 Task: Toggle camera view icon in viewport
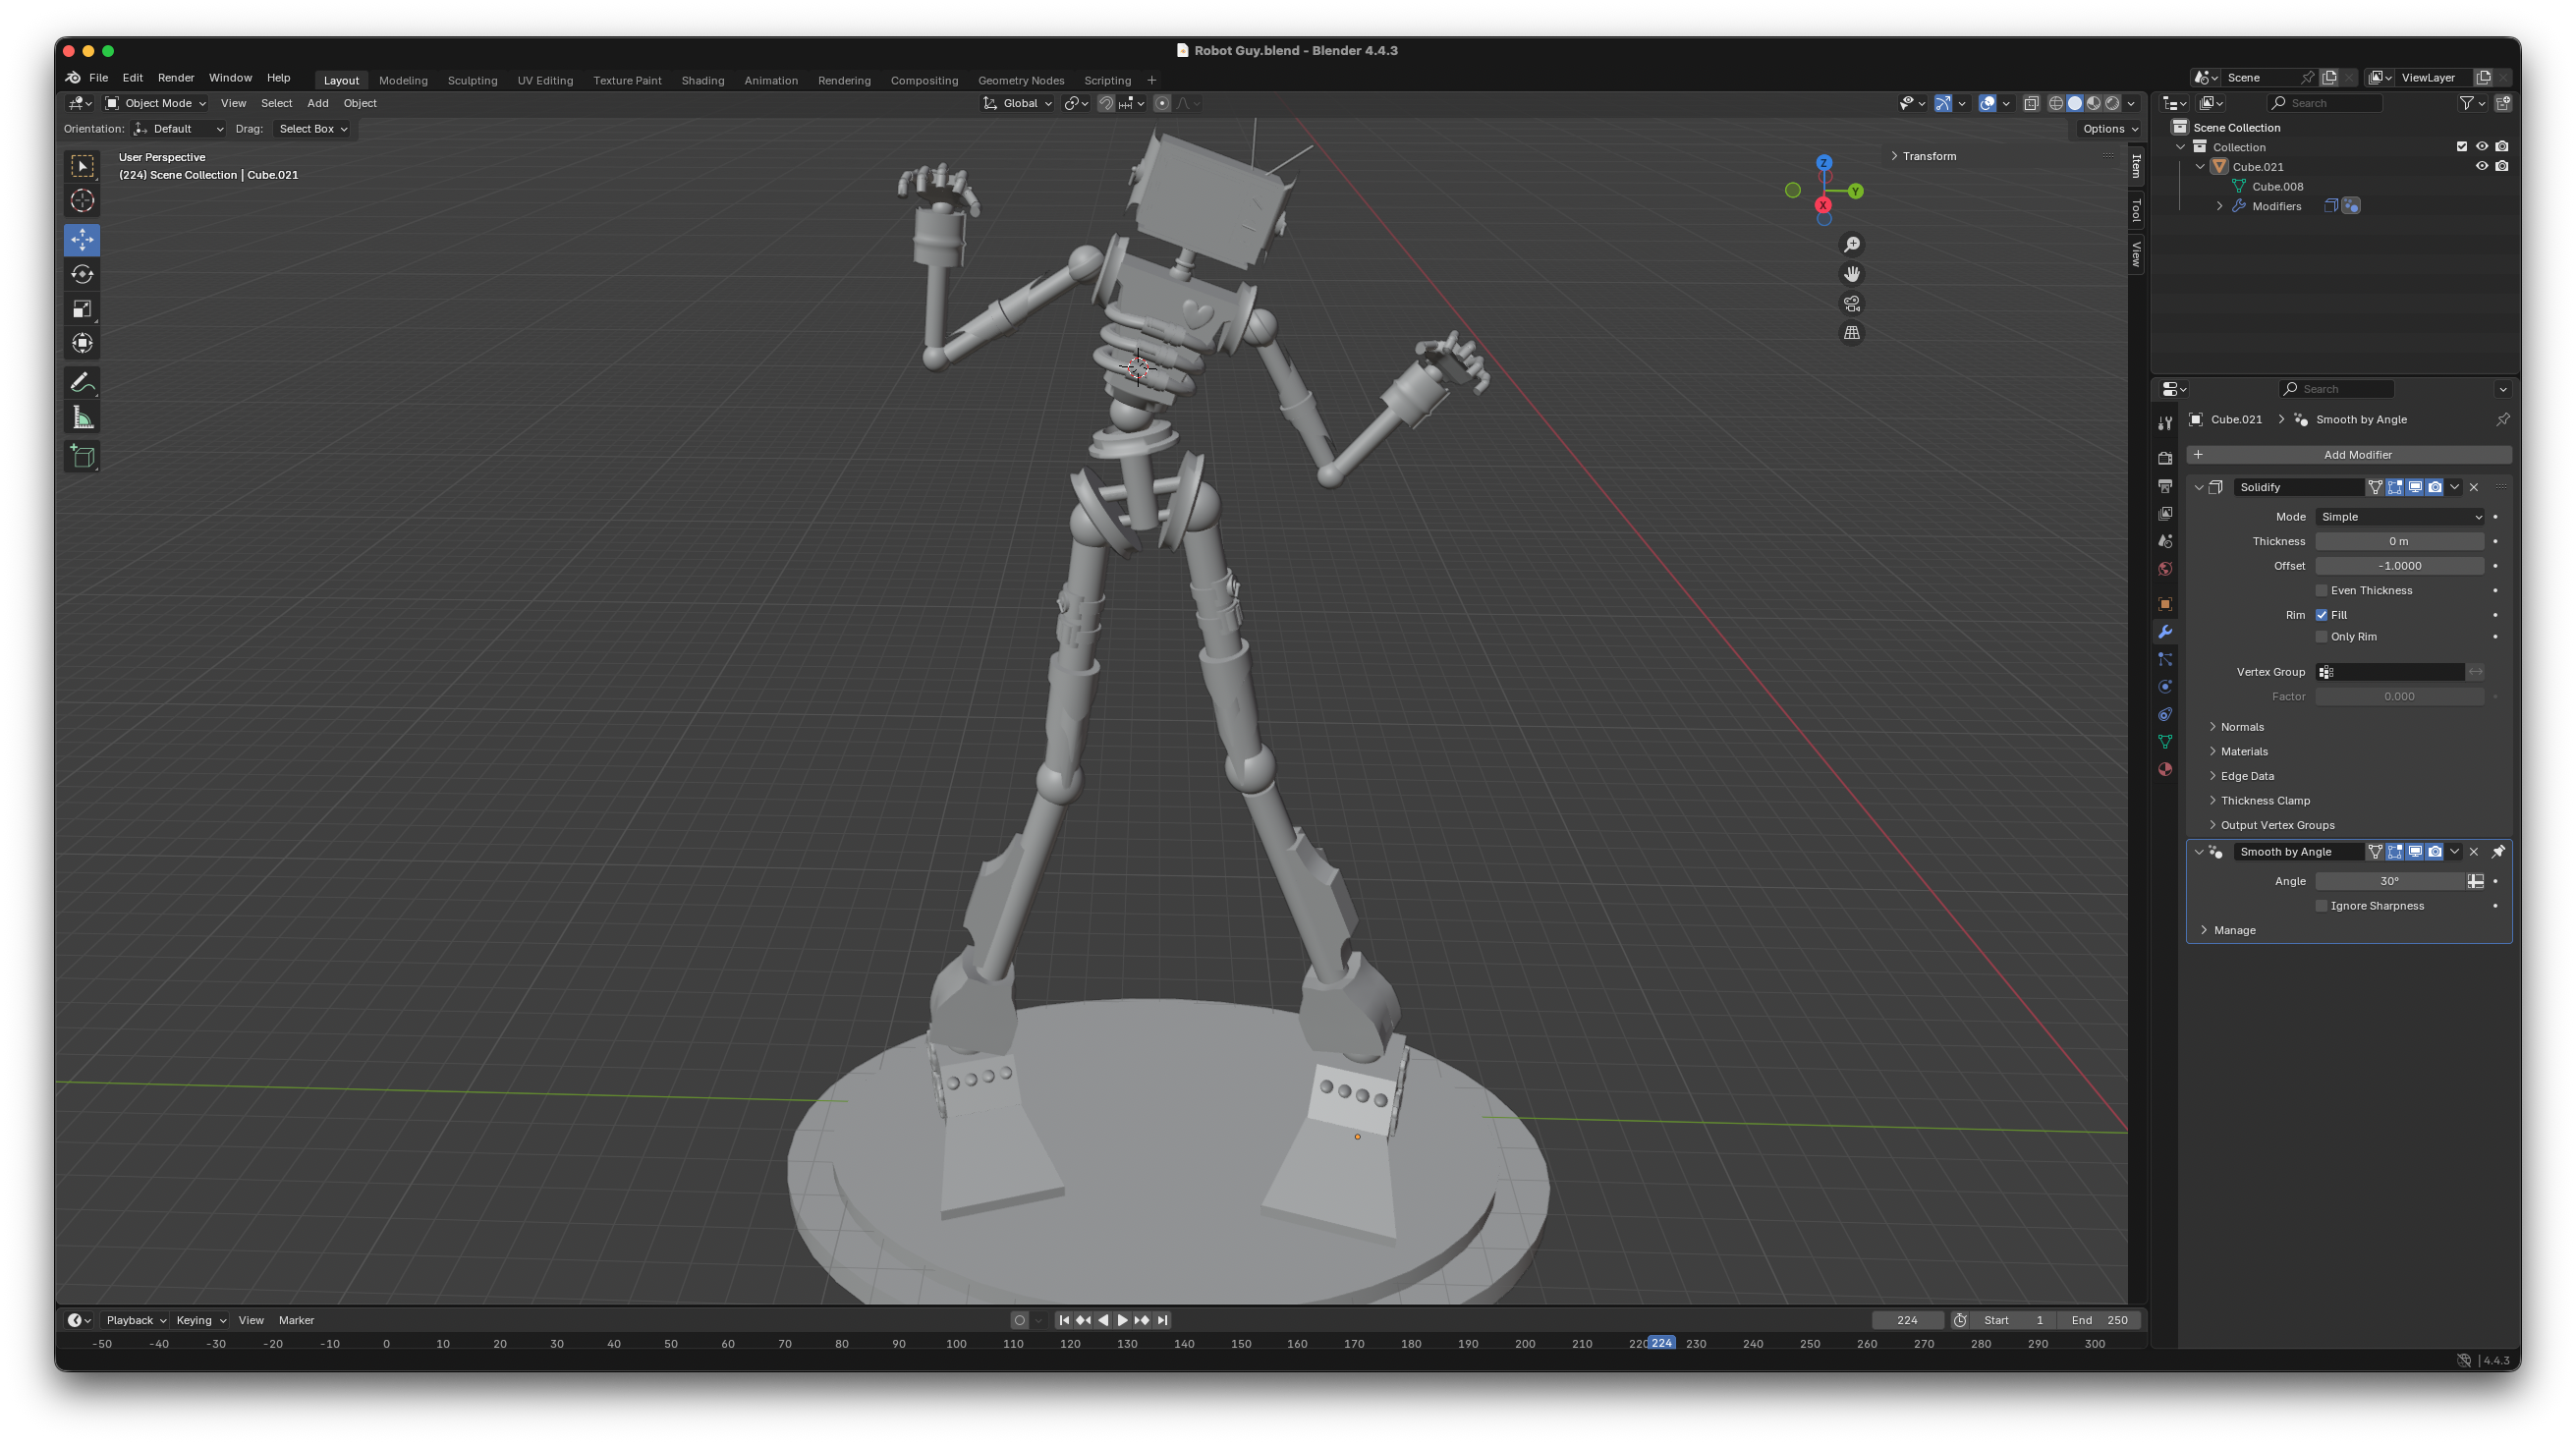pyautogui.click(x=1852, y=304)
